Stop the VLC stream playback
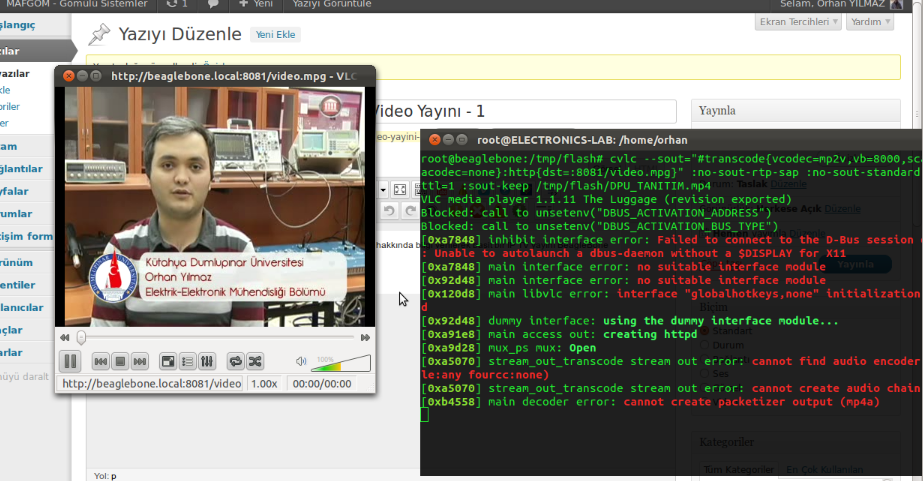 pyautogui.click(x=120, y=361)
